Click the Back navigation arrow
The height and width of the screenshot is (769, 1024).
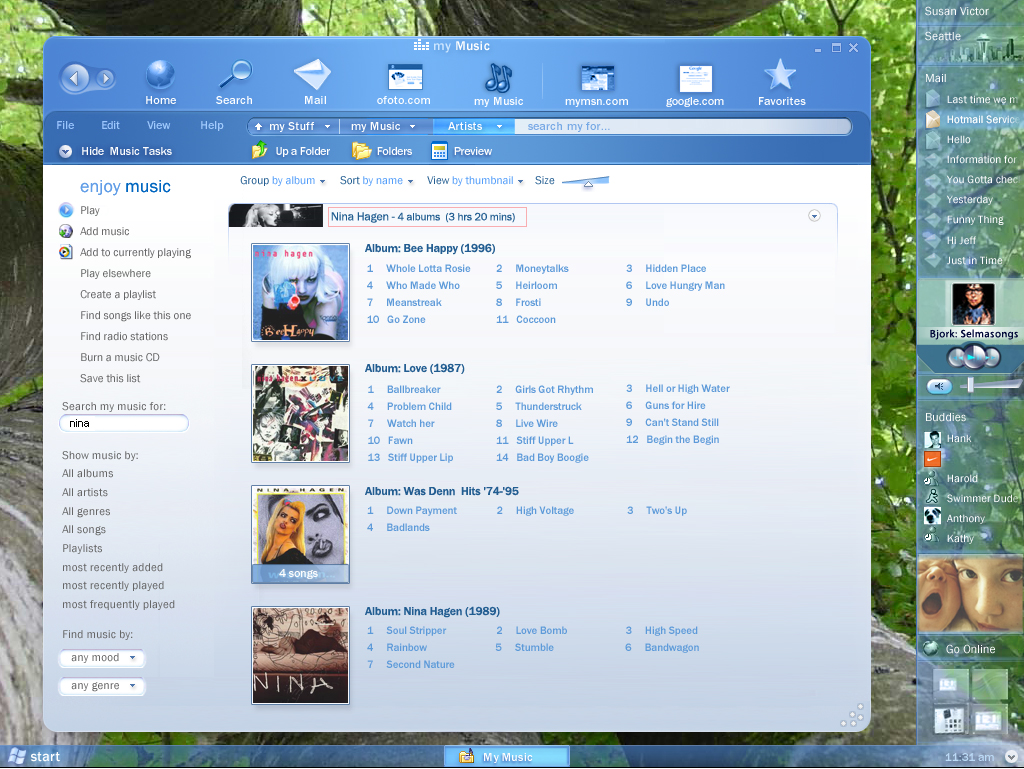pyautogui.click(x=74, y=78)
